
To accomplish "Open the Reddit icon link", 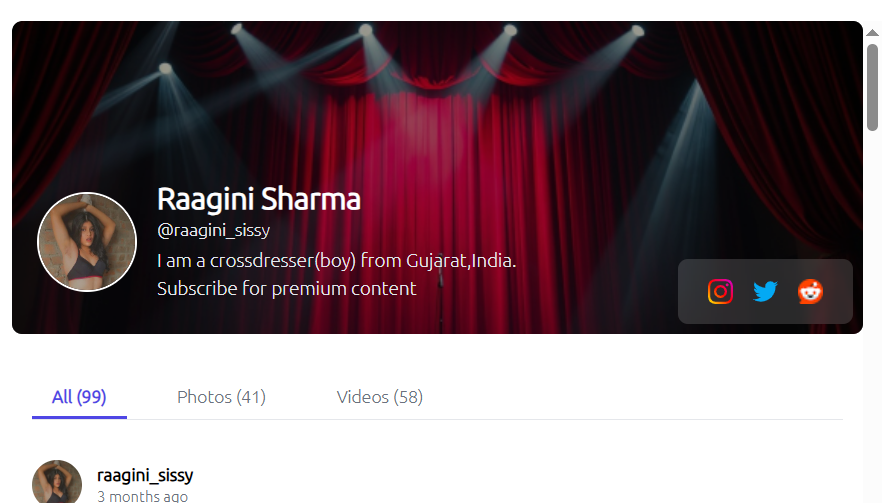I will coord(810,292).
